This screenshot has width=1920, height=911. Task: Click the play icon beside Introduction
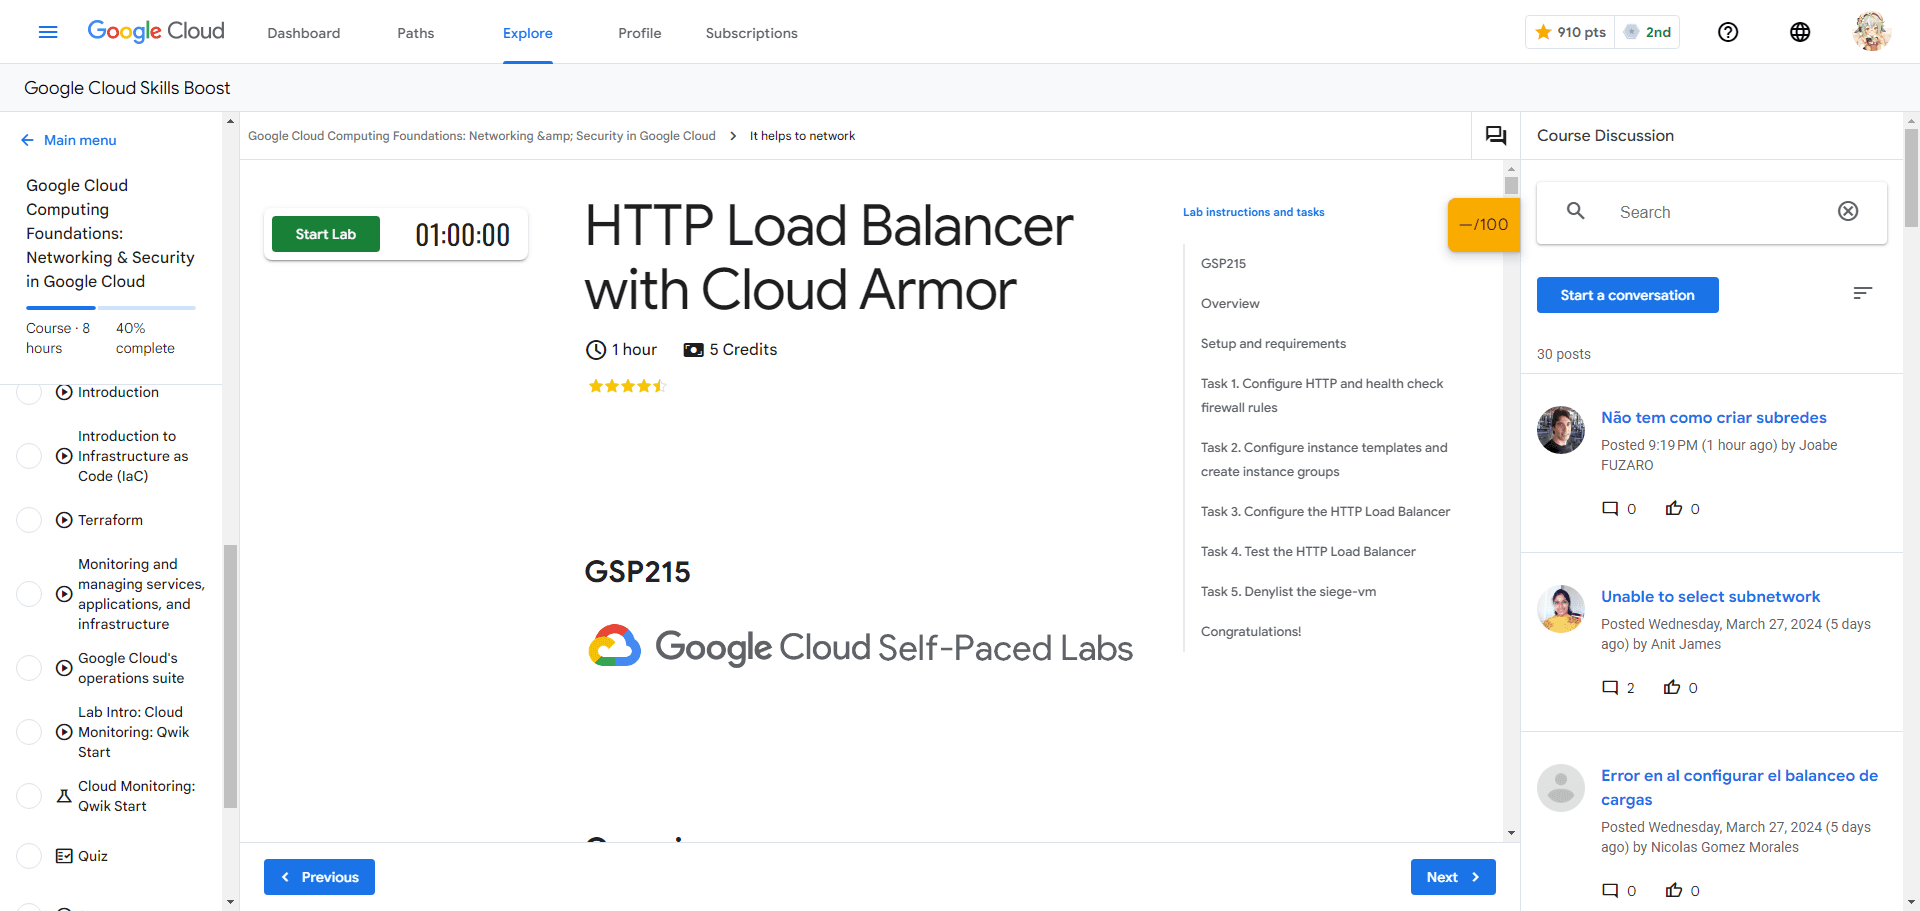pyautogui.click(x=64, y=392)
